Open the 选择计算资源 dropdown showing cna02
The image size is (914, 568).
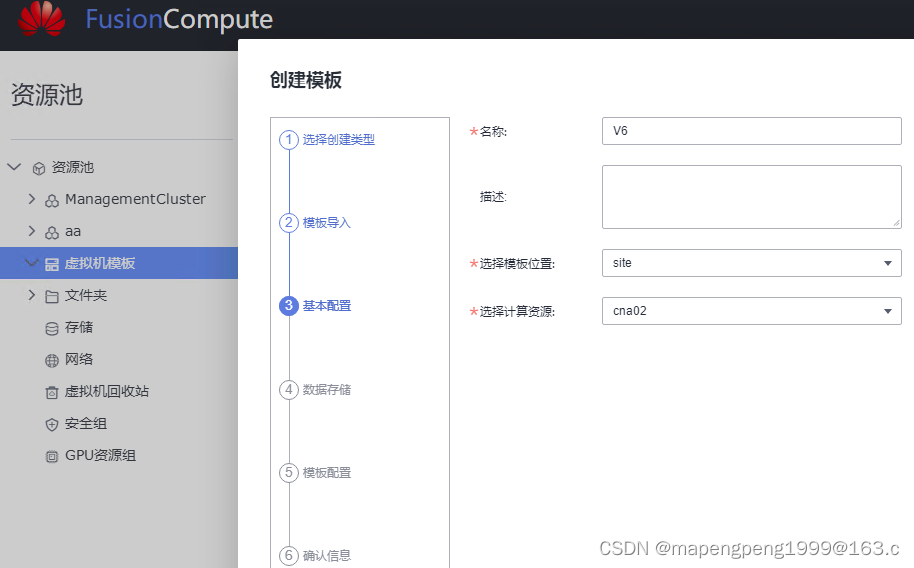(x=751, y=311)
